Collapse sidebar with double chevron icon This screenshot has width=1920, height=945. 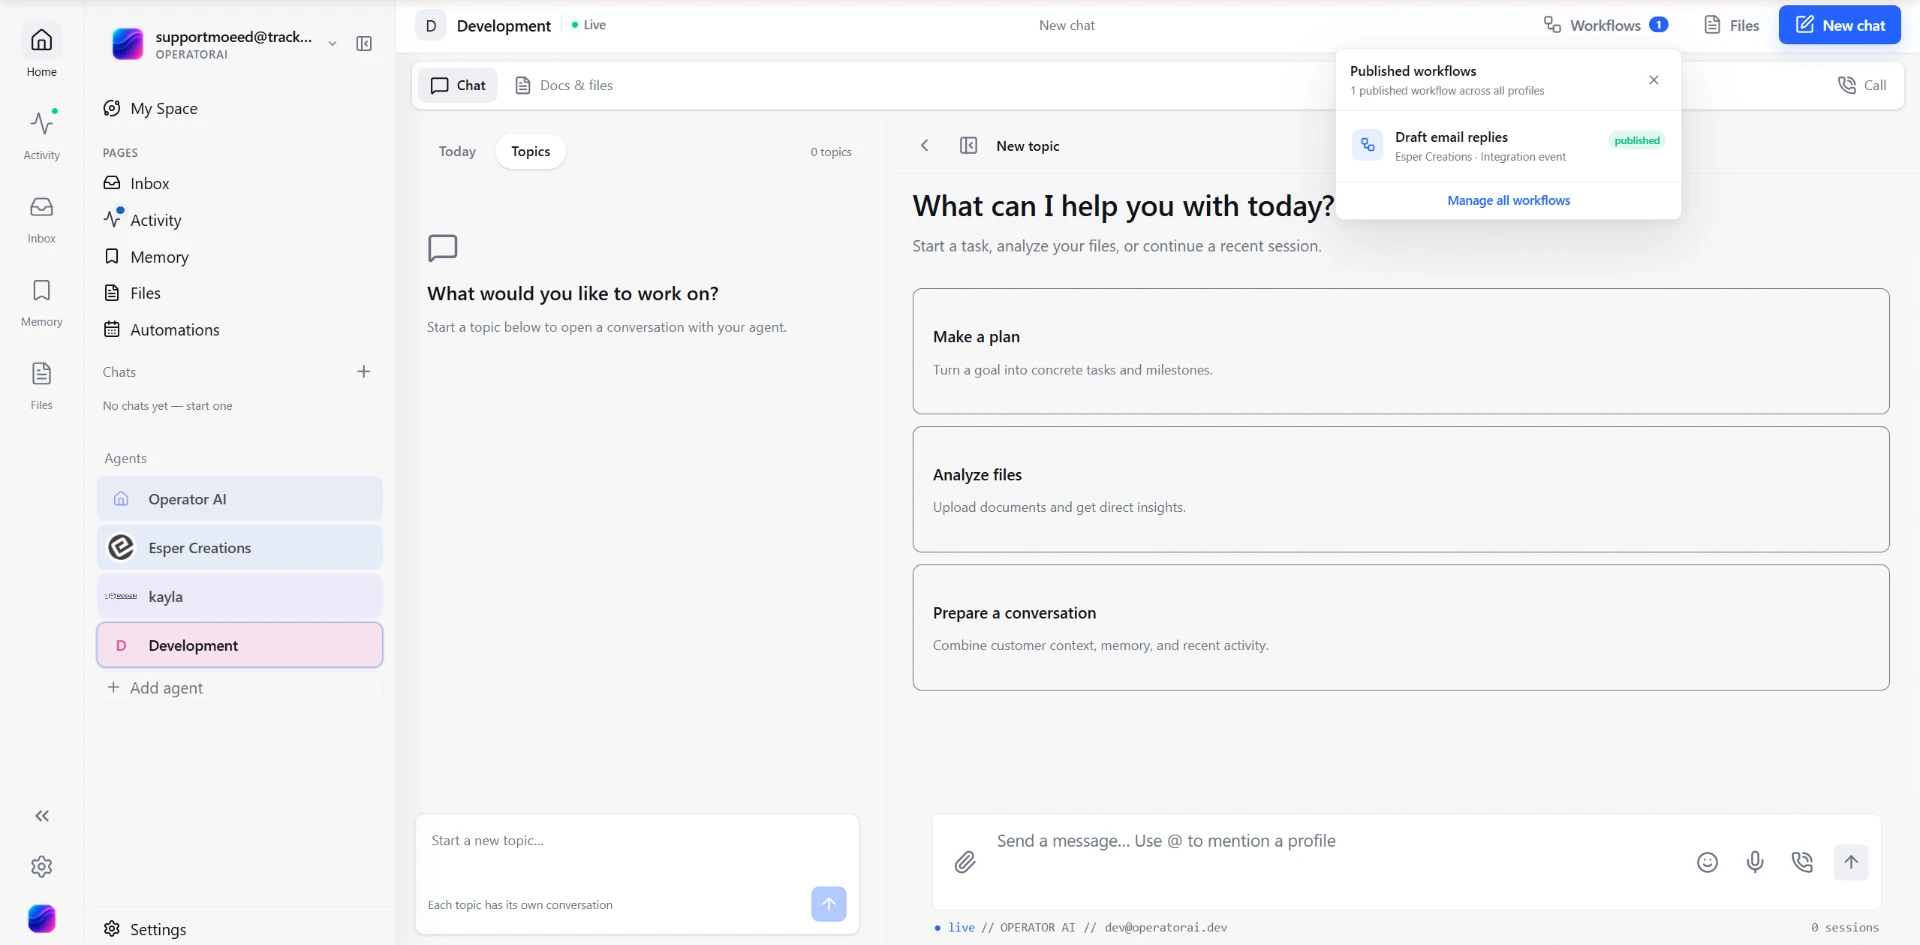tap(42, 816)
